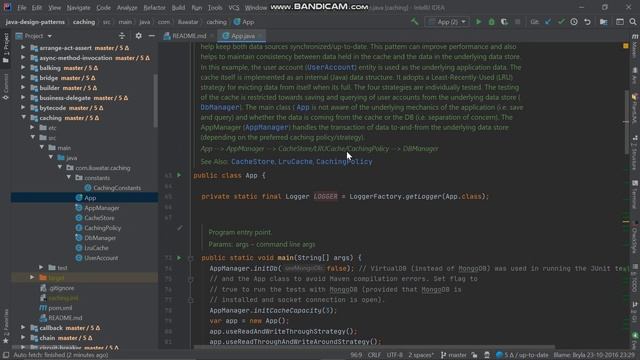Click the Structure tool window stripe button
Screen dimensions: 640x360
635,153
